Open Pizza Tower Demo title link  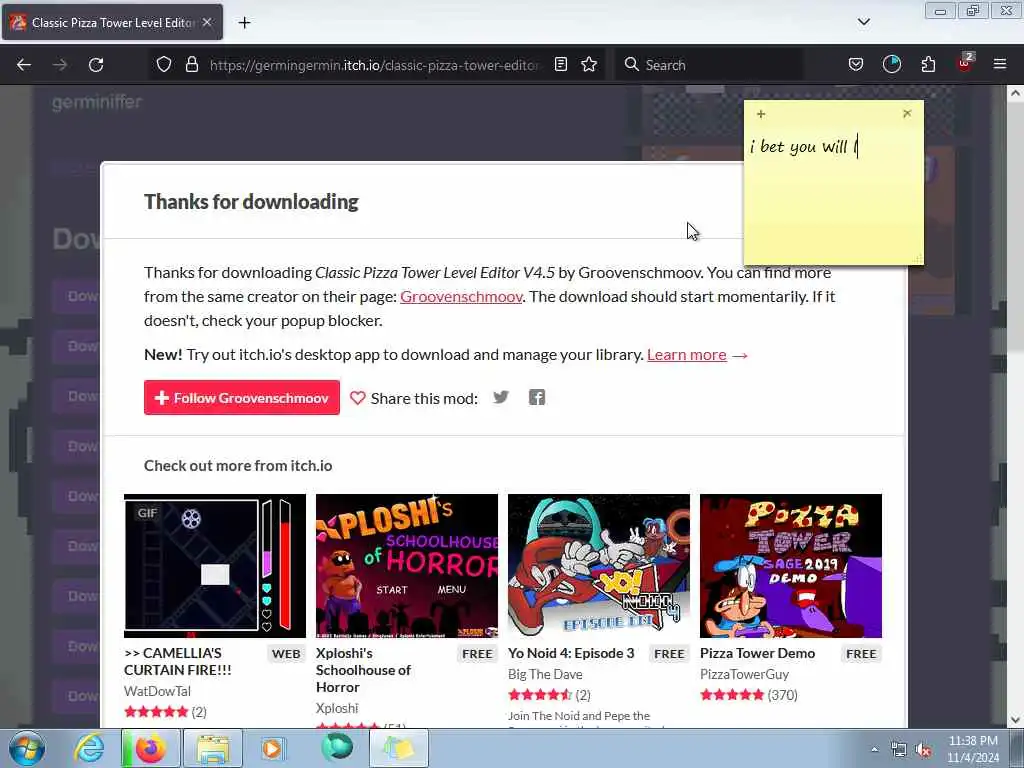(758, 653)
